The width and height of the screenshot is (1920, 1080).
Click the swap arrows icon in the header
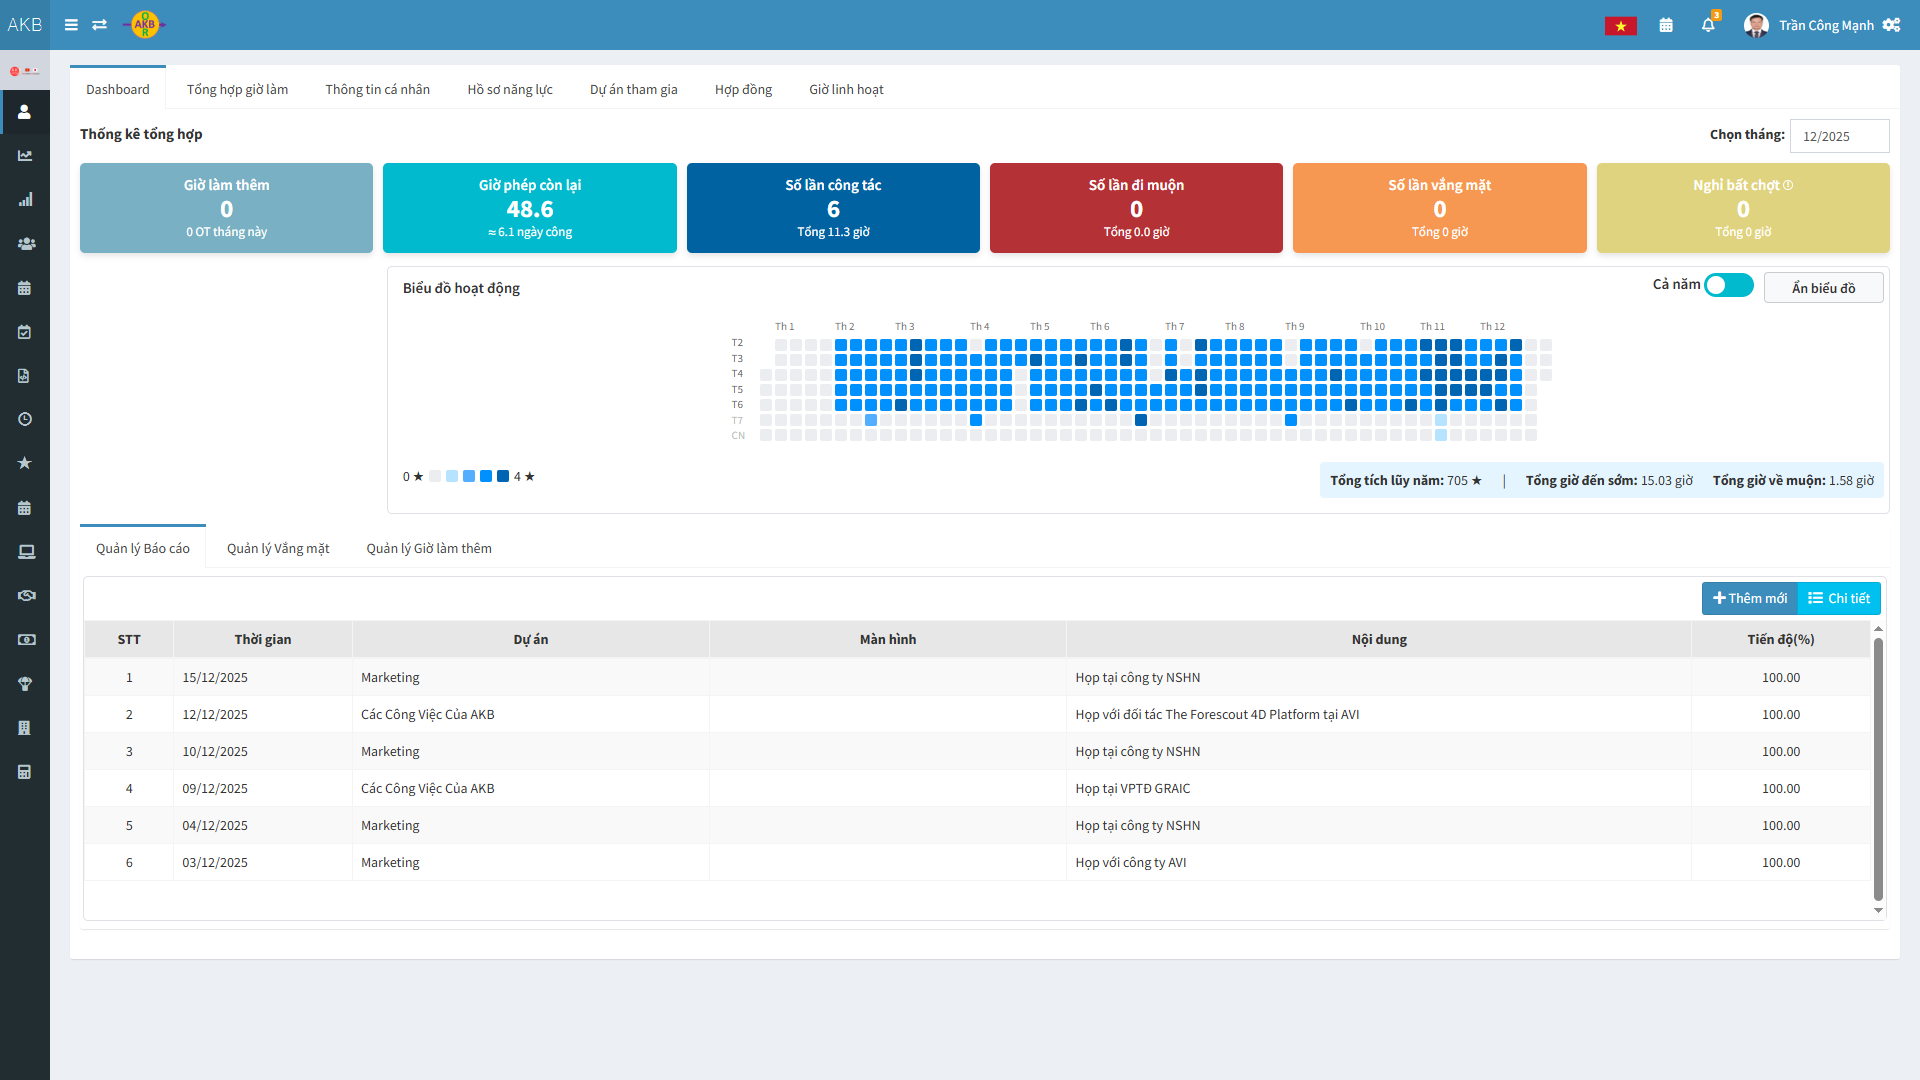pyautogui.click(x=99, y=25)
